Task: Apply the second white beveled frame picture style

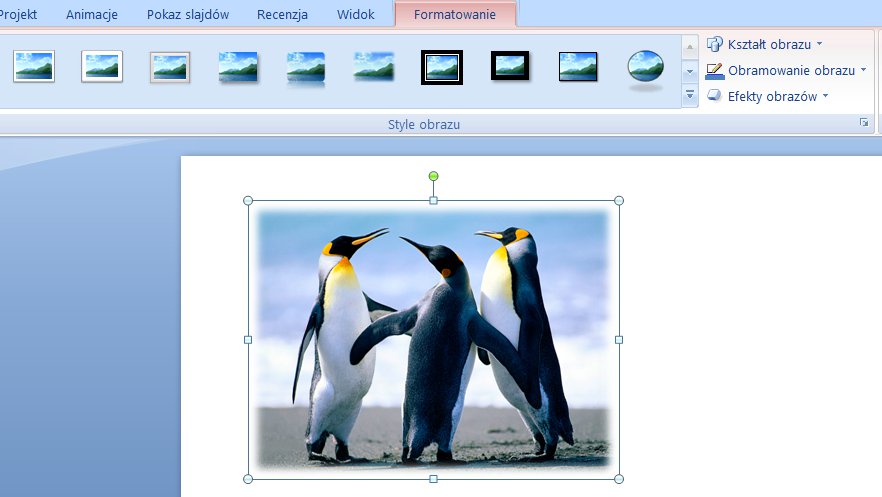Action: [102, 66]
